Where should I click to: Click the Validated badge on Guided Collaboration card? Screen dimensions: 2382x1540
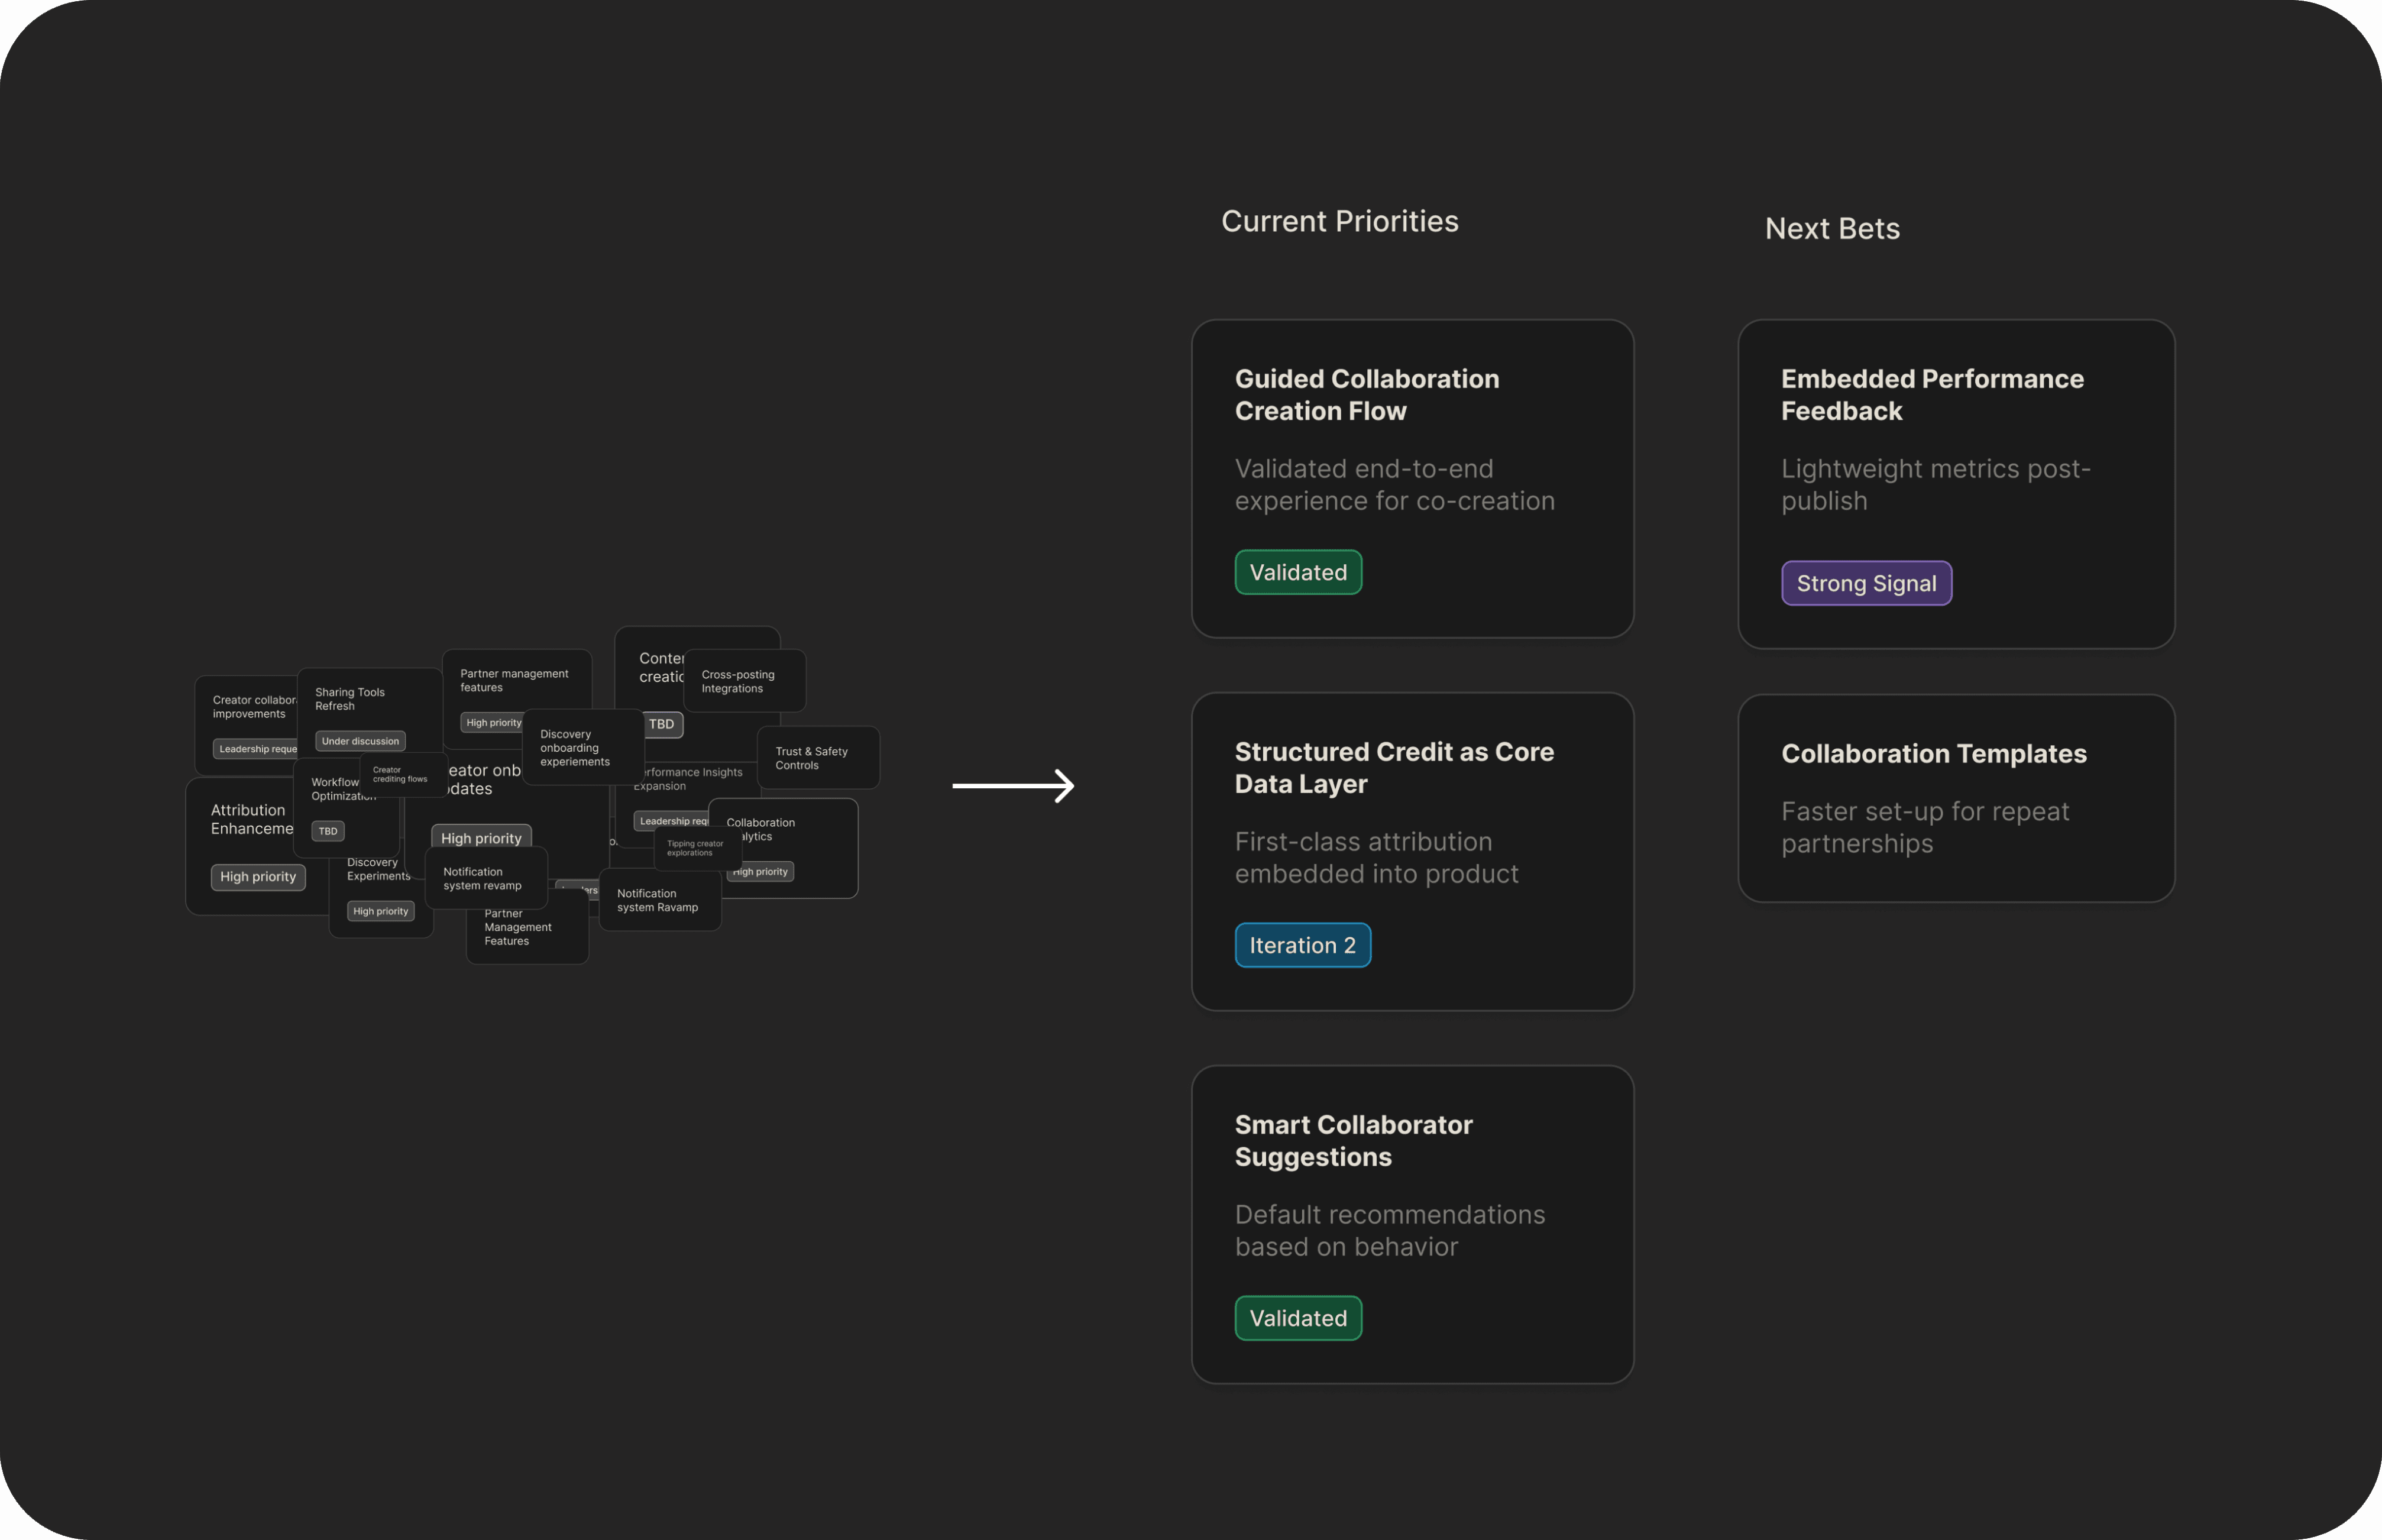pos(1297,573)
